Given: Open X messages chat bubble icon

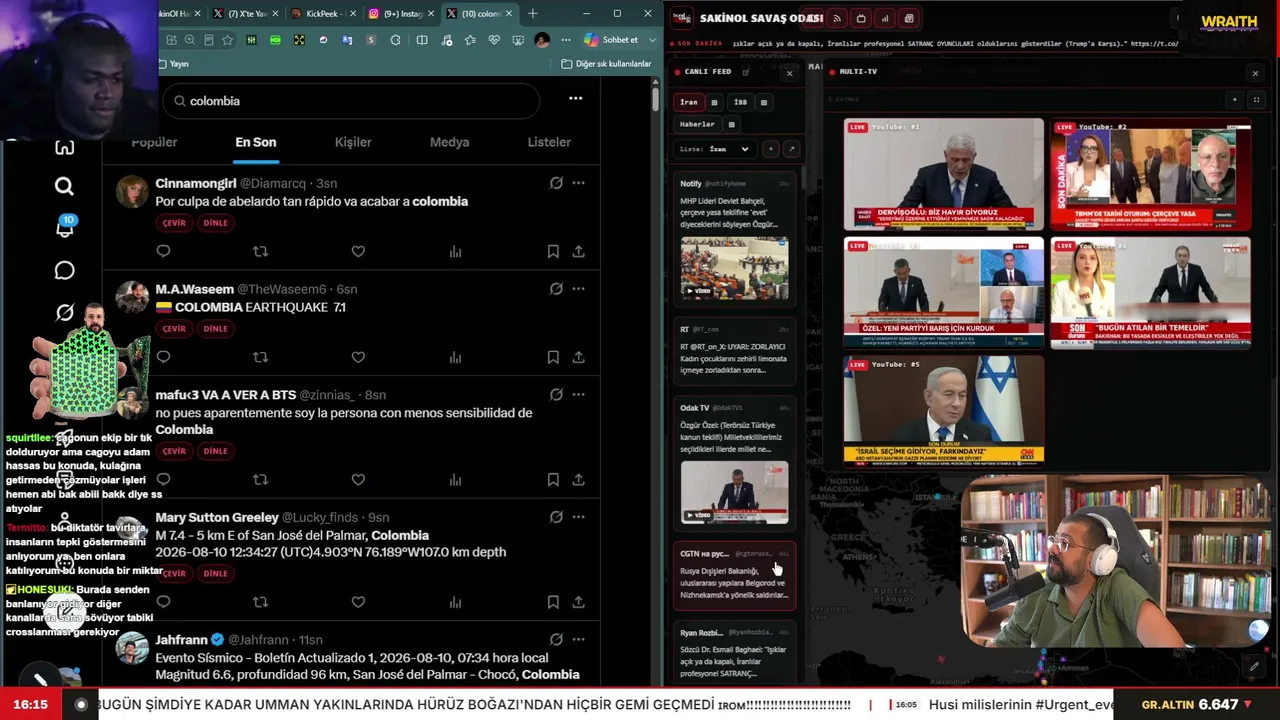Looking at the screenshot, I should [64, 271].
